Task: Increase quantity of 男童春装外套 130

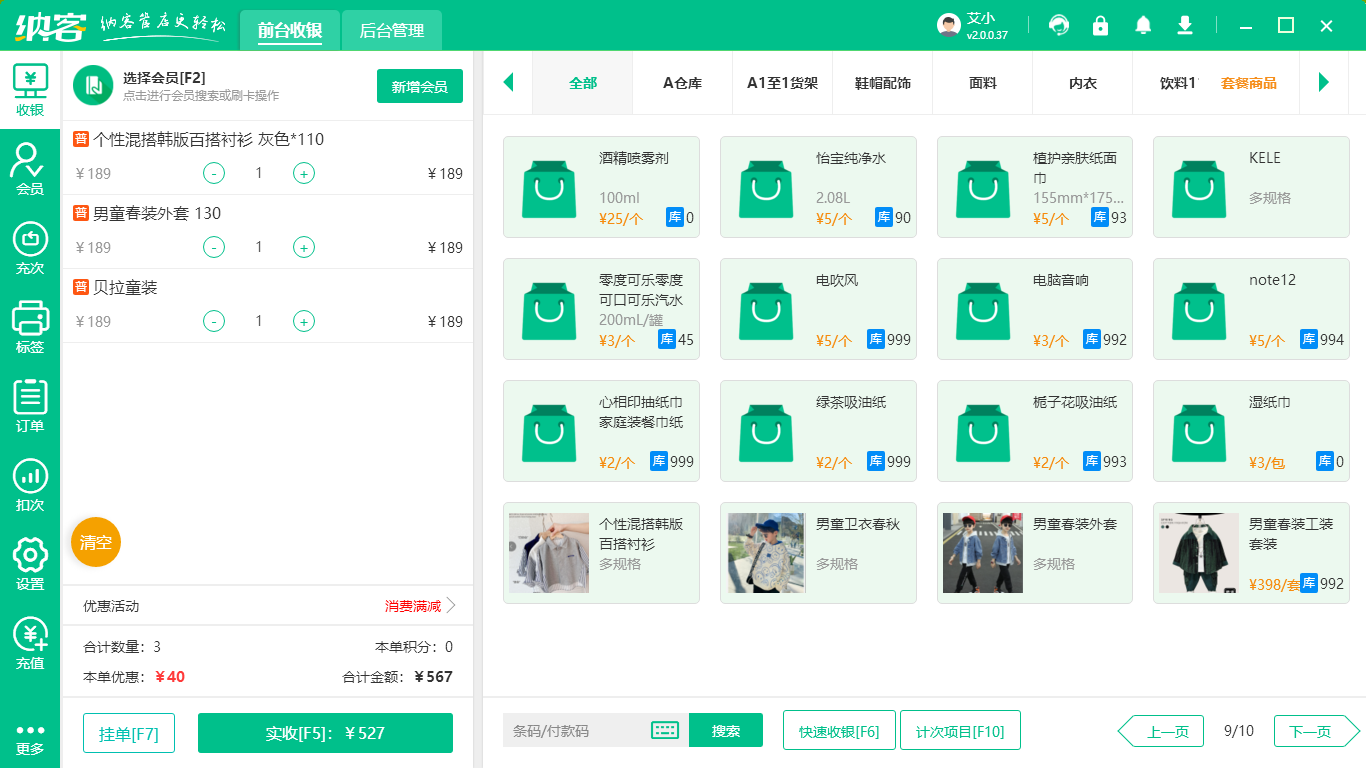Action: (304, 247)
